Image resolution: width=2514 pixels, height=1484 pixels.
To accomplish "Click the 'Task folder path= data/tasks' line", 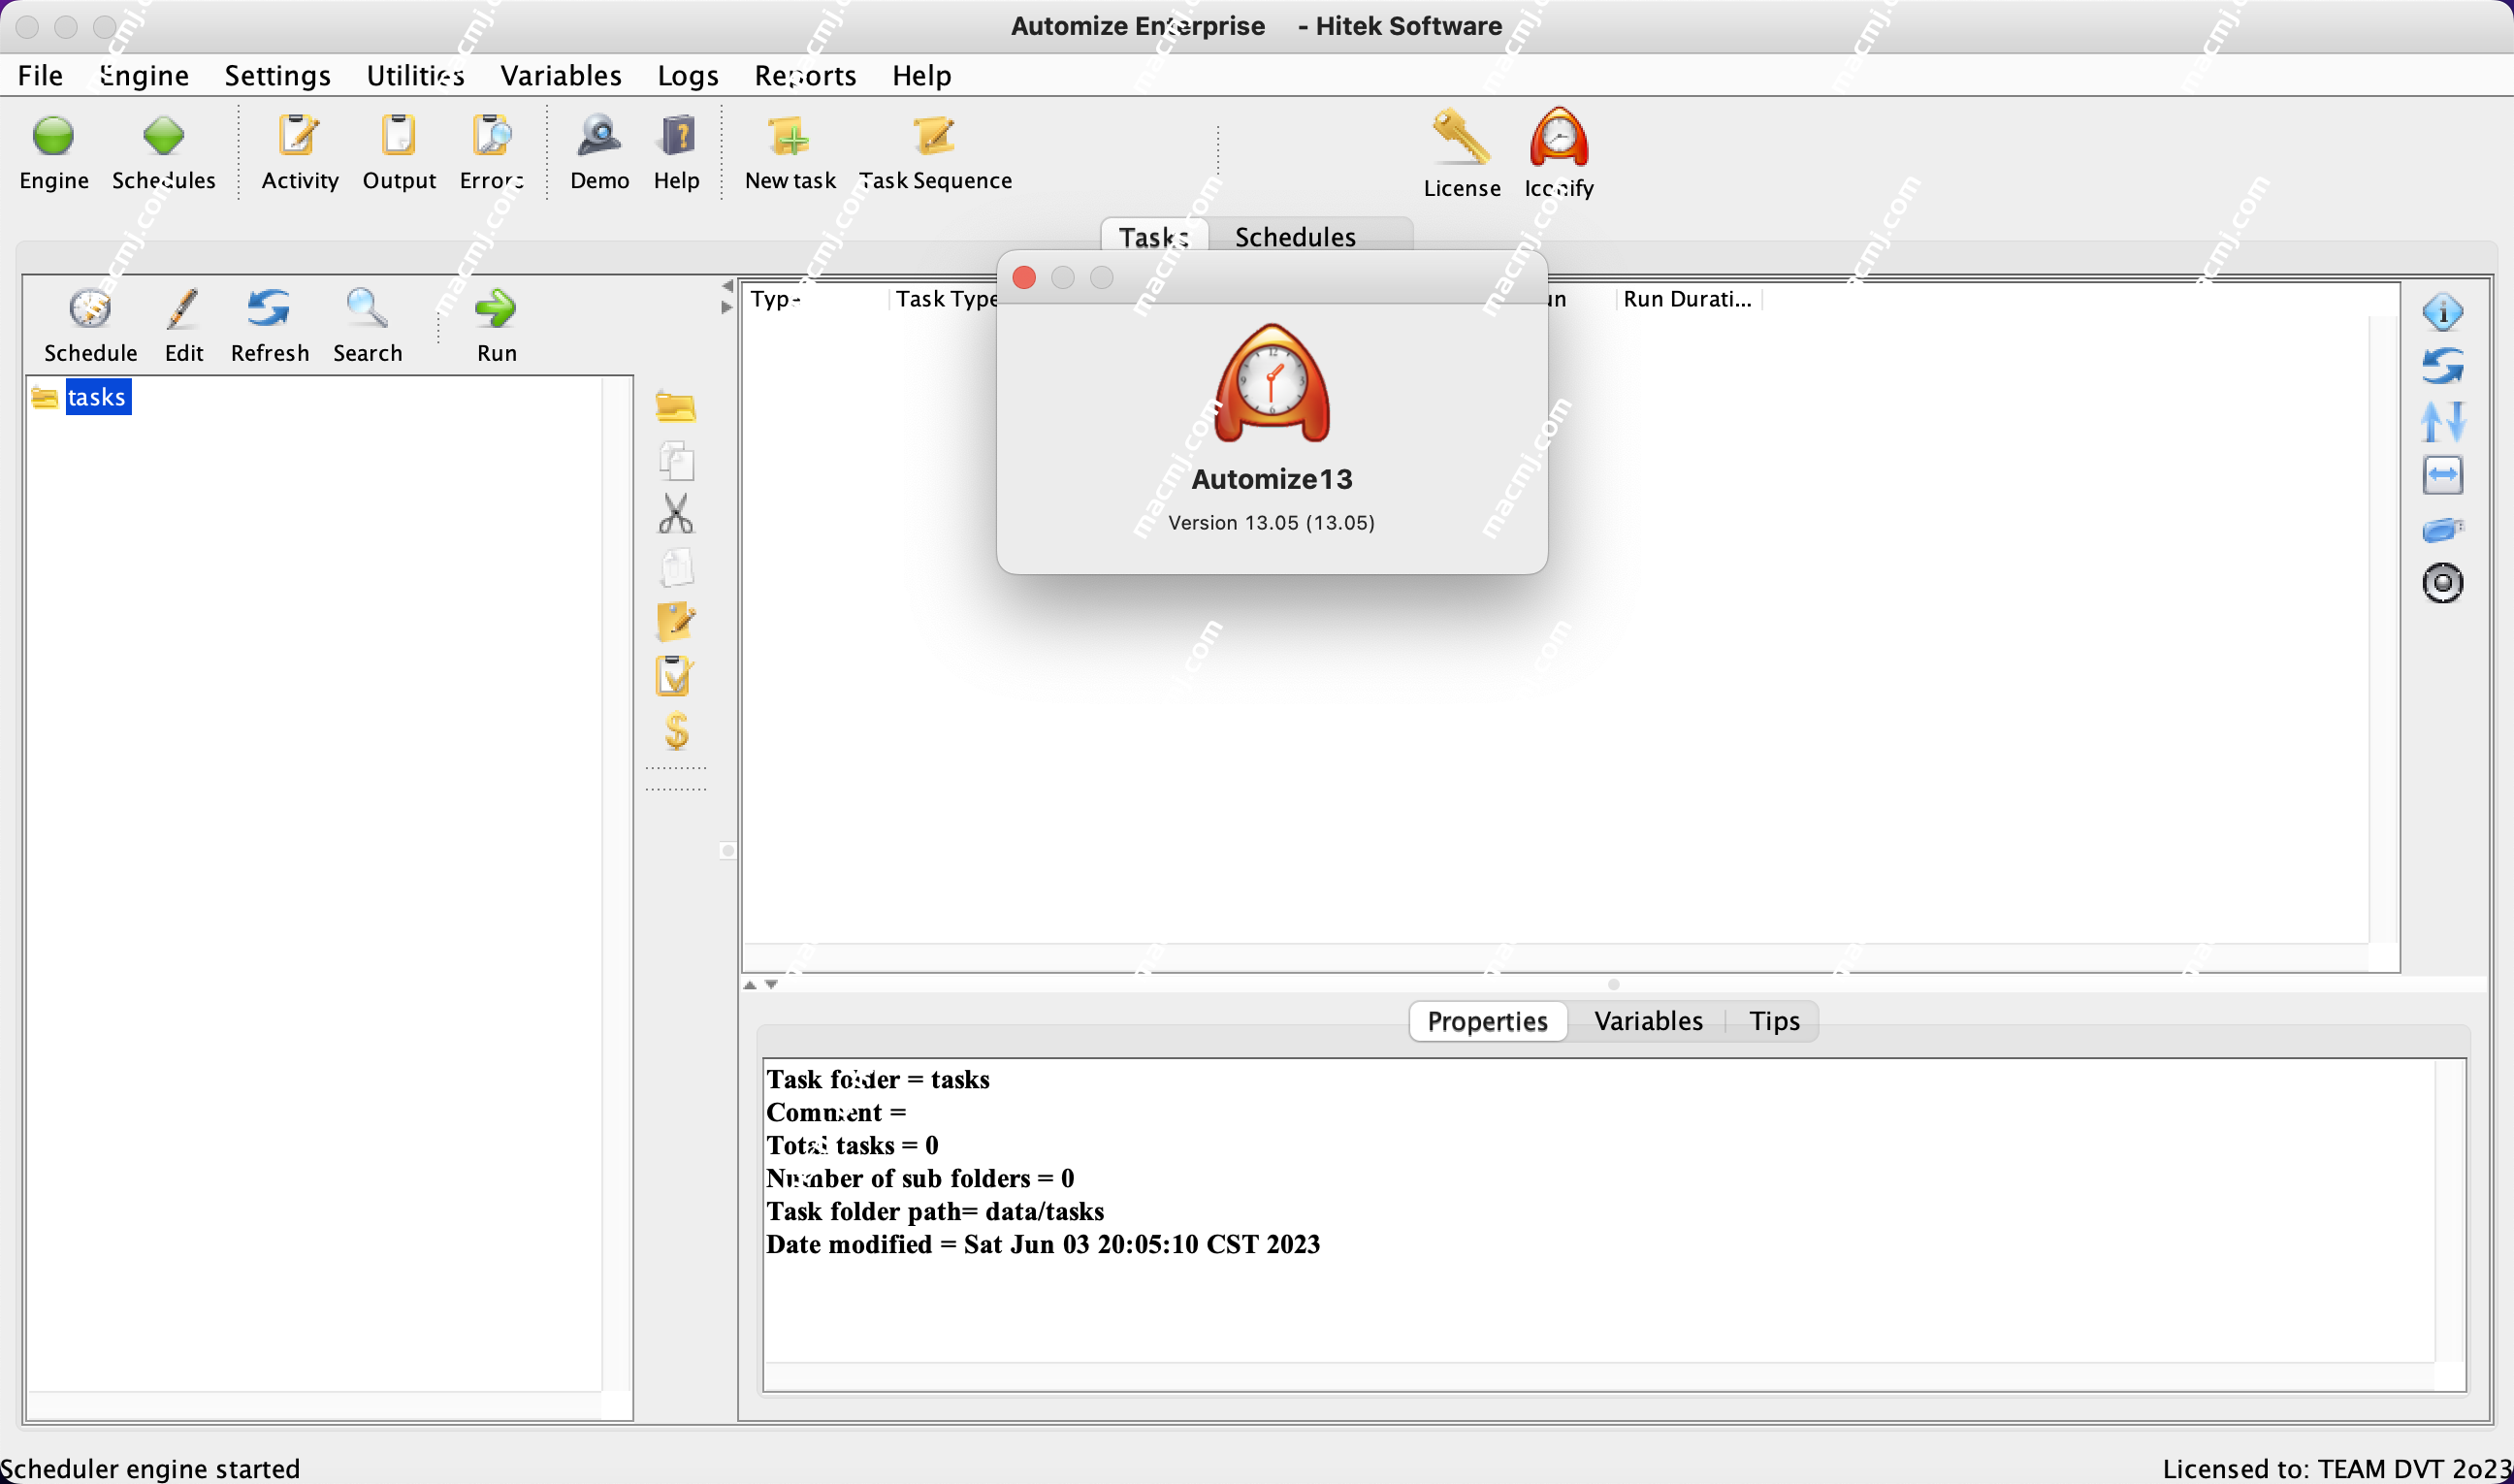I will pos(935,1211).
